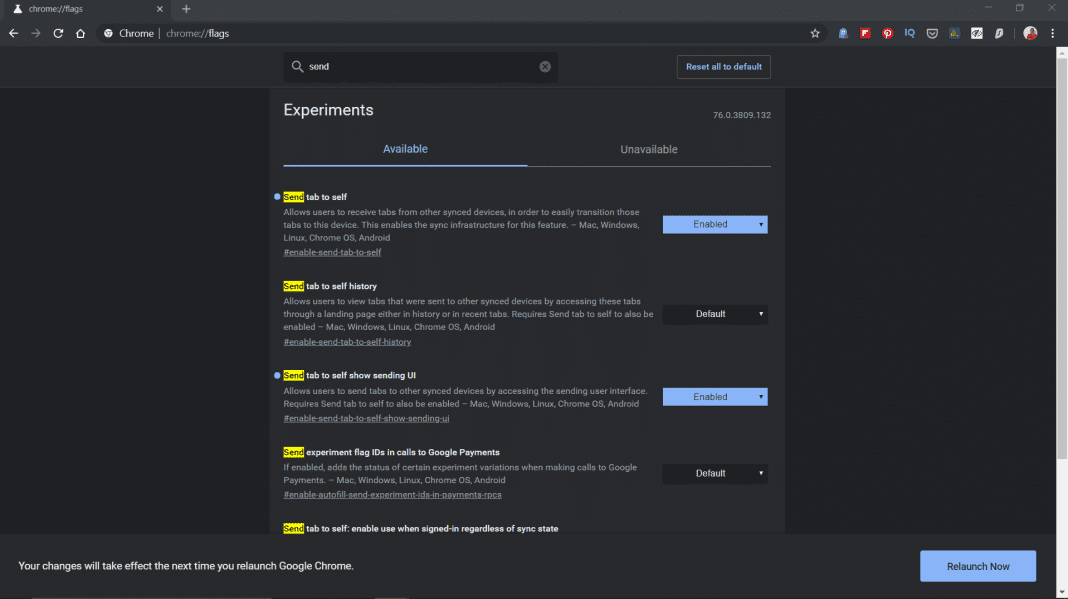The width and height of the screenshot is (1068, 599).
Task: Save the page with the Pocket extension
Action: [x=932, y=33]
